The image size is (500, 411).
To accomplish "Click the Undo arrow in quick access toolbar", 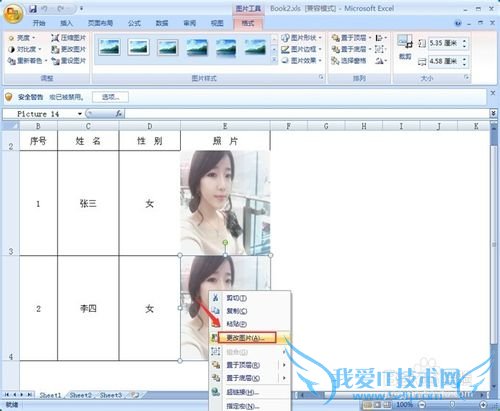I will tap(44, 9).
